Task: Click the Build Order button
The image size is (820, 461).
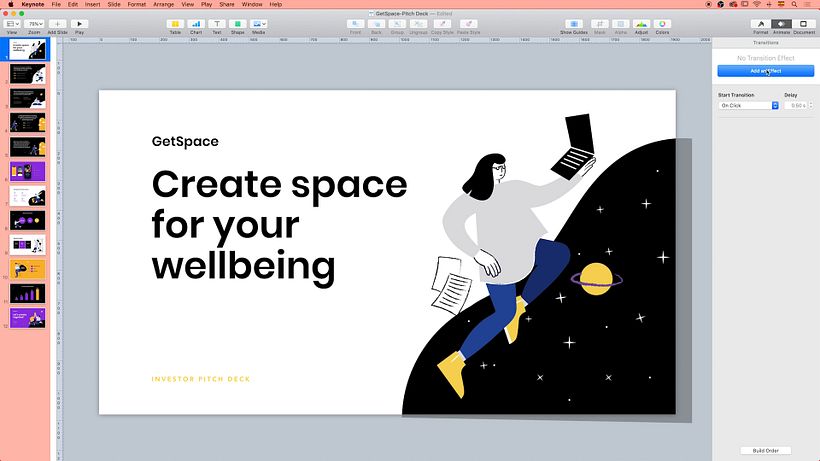Action: [765, 451]
